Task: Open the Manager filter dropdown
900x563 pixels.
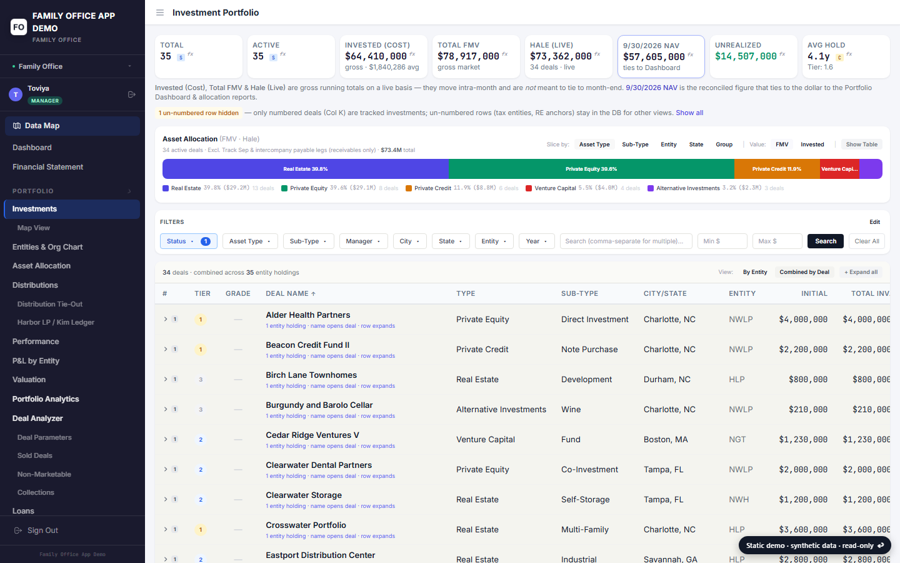Action: [363, 241]
